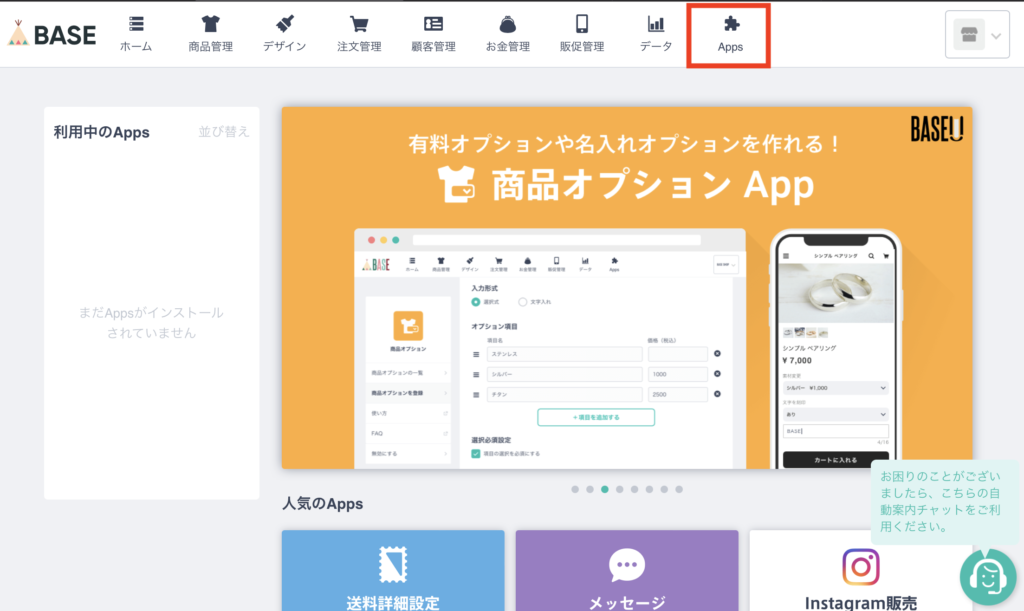
Task: Select the first banner carousel dot
Action: click(x=575, y=489)
